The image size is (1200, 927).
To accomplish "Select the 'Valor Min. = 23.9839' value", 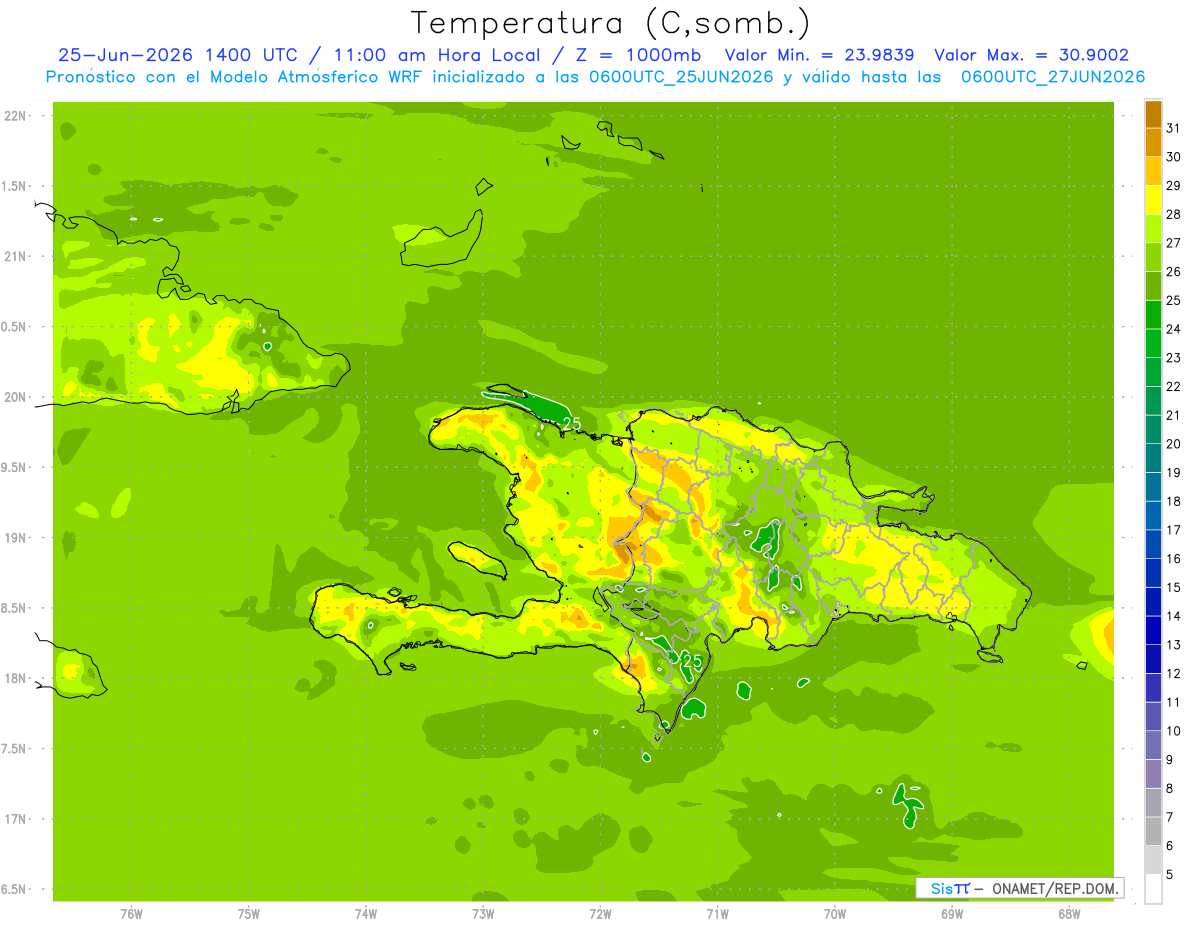I will coord(819,55).
